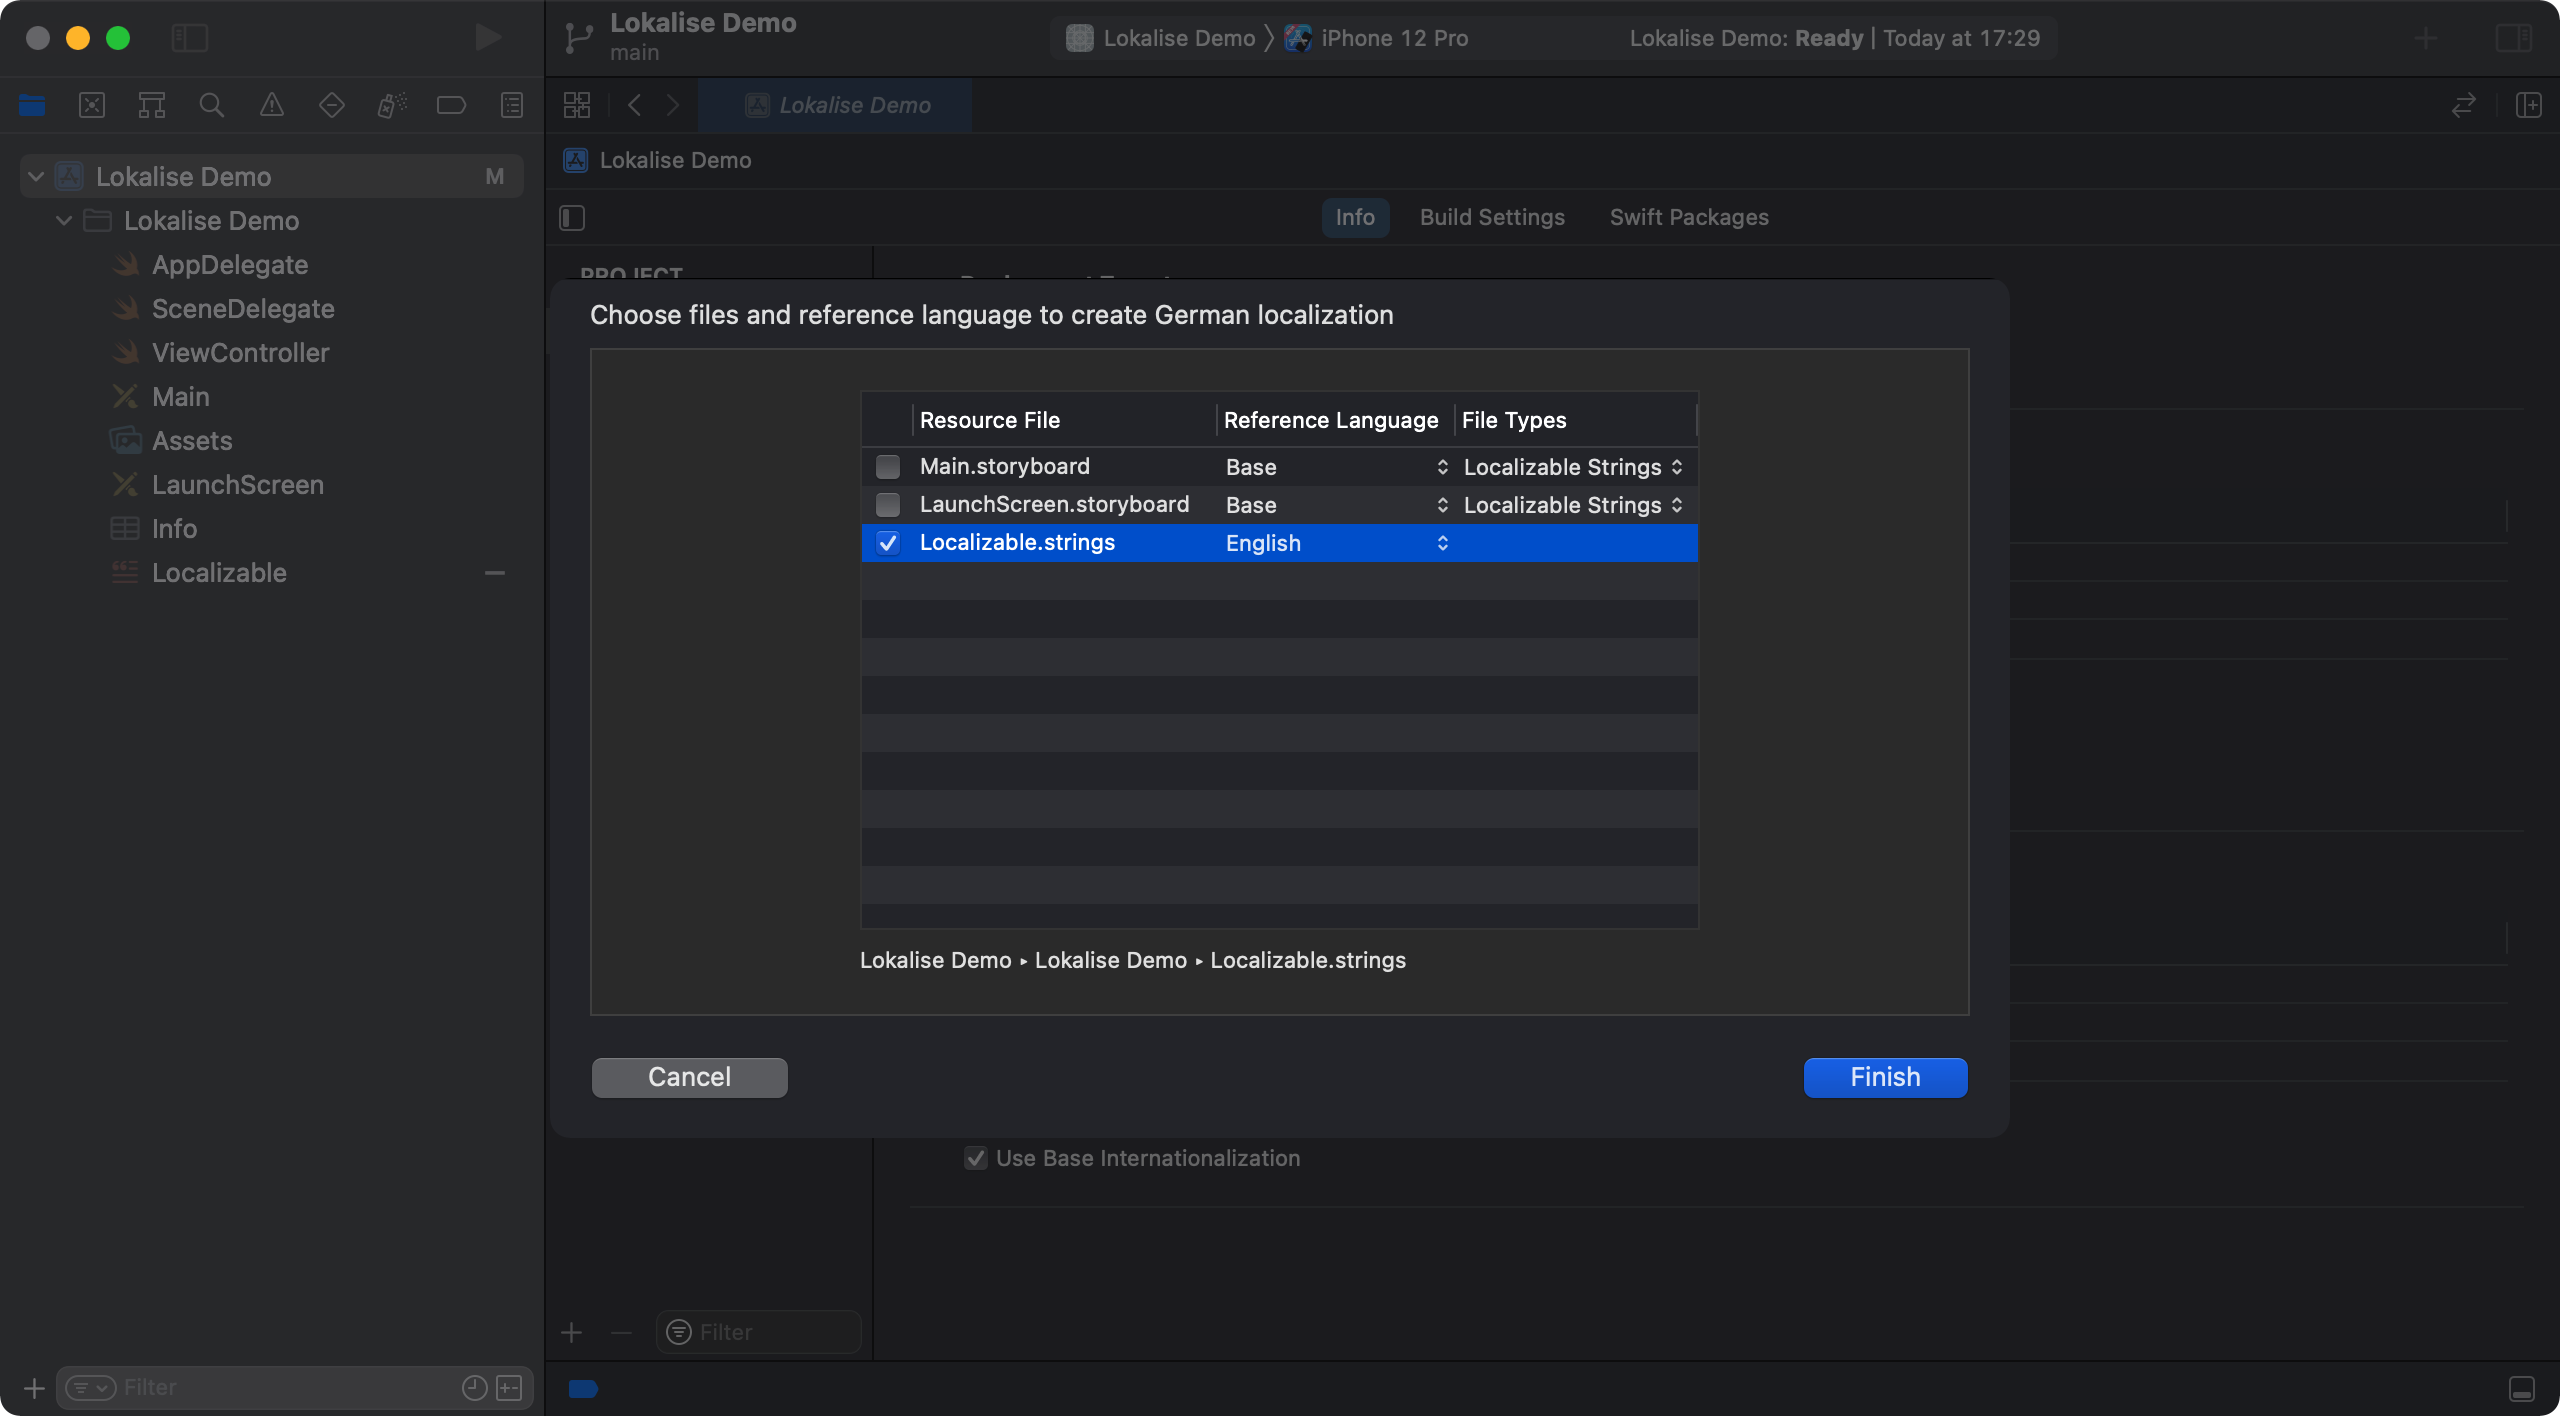Open the Breakpoint navigator icon
The width and height of the screenshot is (2560, 1416).
(452, 105)
